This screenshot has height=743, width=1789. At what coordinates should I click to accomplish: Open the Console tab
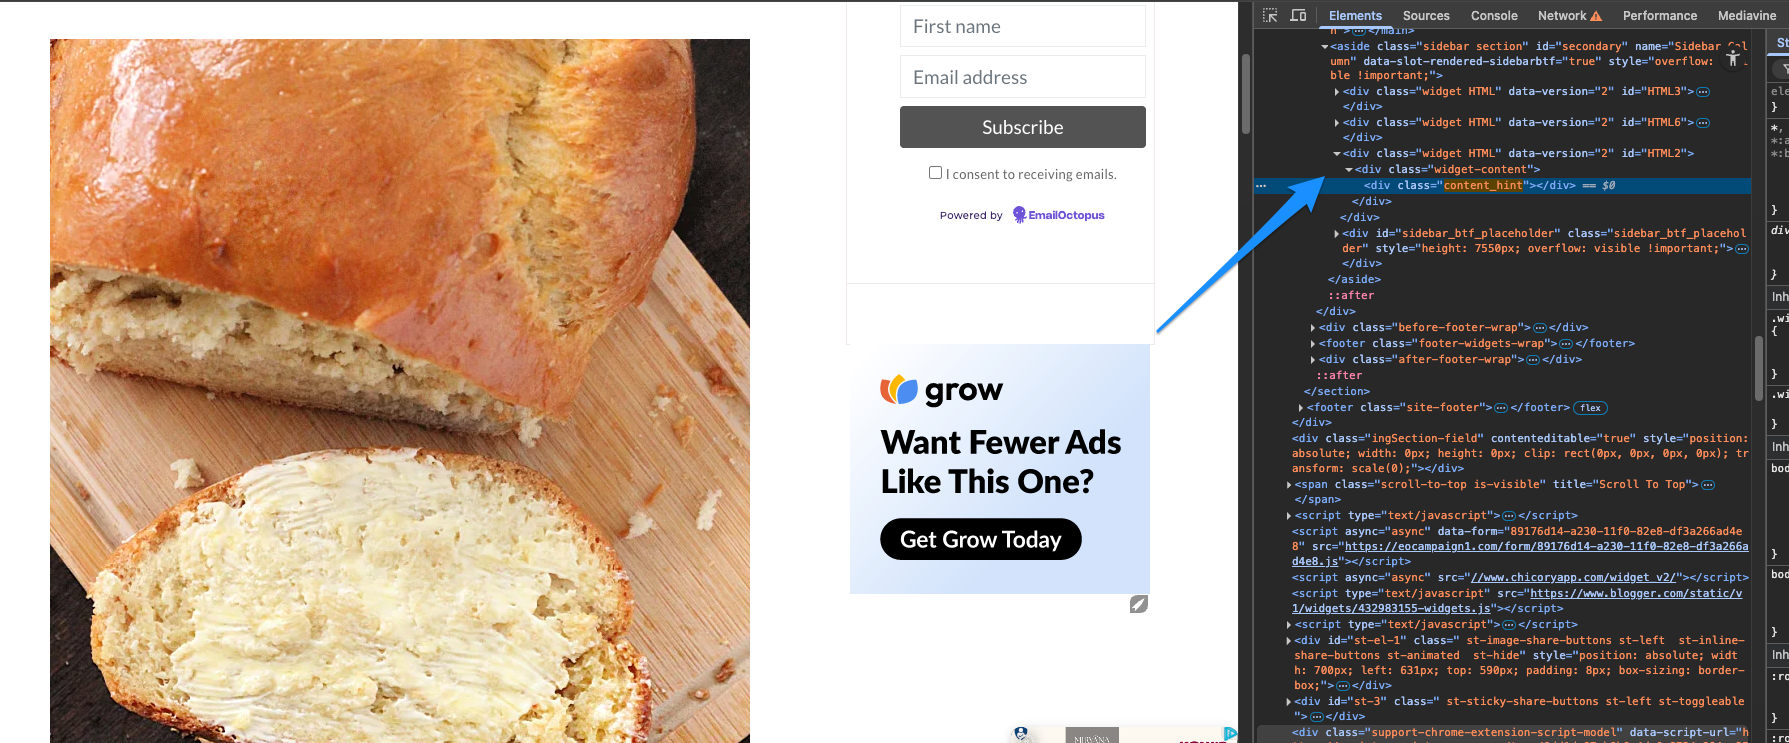tap(1494, 16)
